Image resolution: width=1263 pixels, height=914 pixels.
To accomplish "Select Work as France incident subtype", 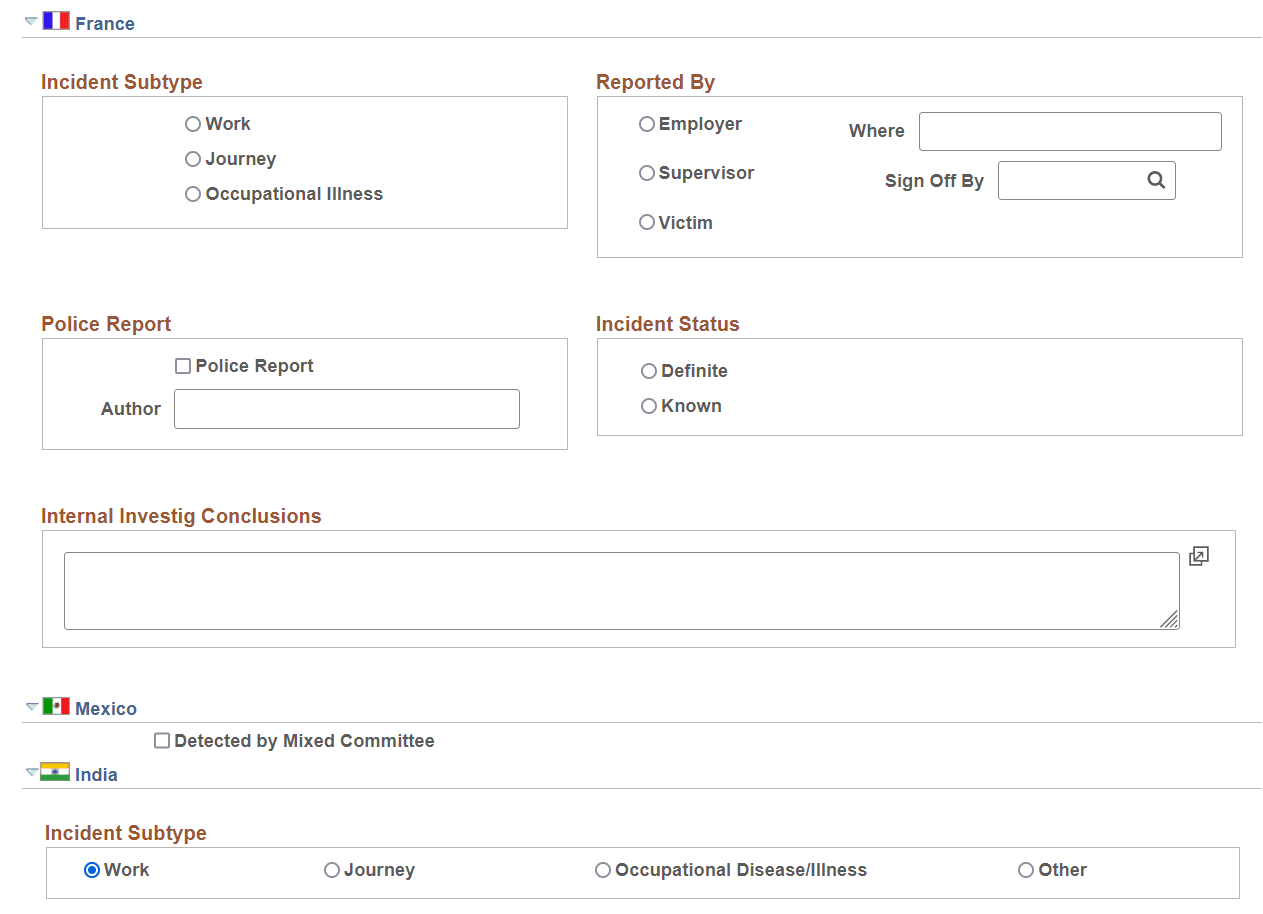I will tap(192, 123).
